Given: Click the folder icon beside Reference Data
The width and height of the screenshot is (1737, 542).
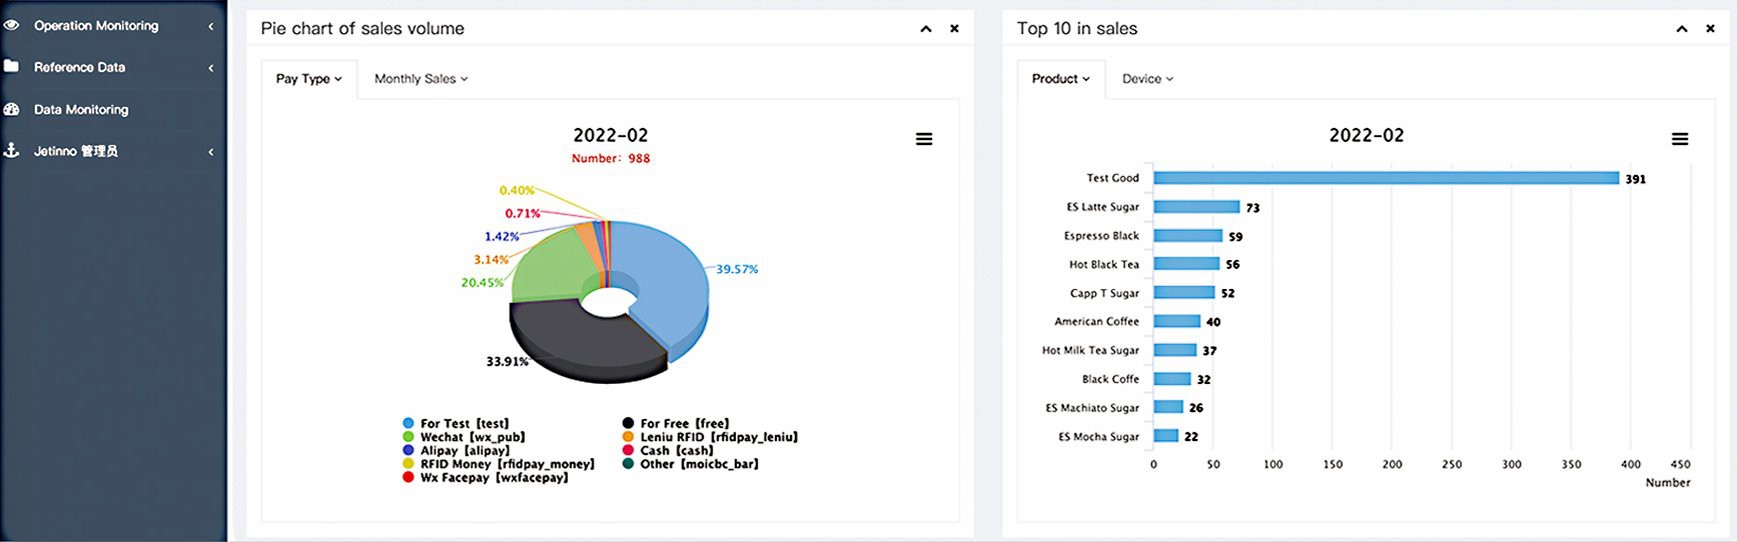Looking at the screenshot, I should coord(11,67).
